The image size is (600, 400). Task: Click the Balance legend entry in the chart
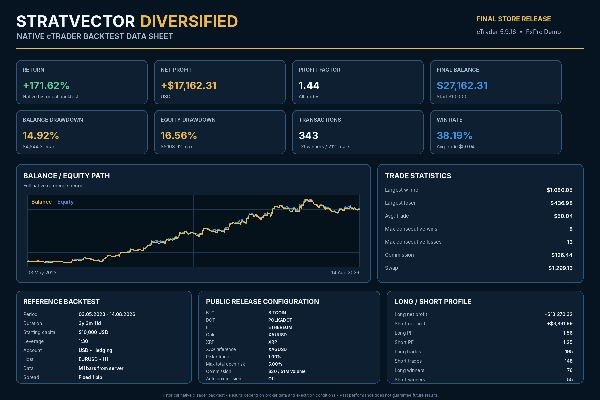pyautogui.click(x=41, y=202)
